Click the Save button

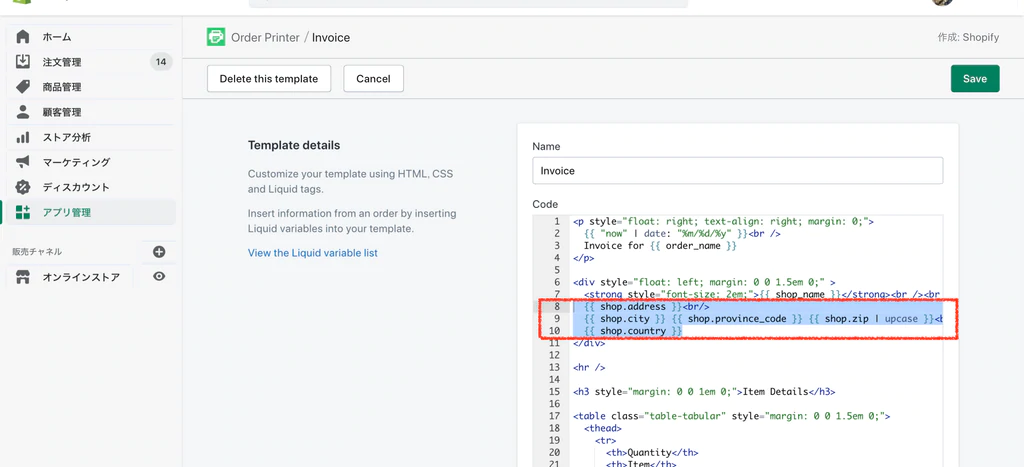974,79
